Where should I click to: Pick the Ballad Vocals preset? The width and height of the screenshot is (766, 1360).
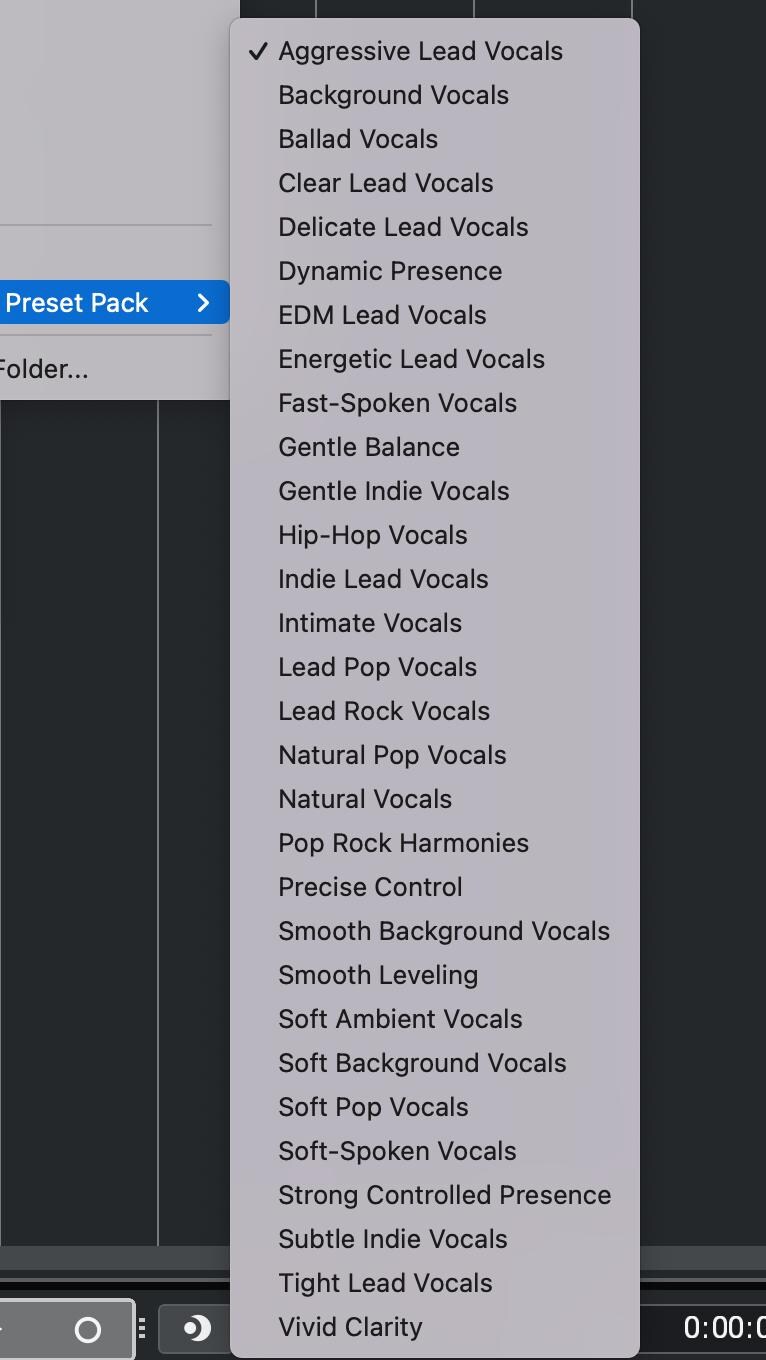(x=358, y=139)
